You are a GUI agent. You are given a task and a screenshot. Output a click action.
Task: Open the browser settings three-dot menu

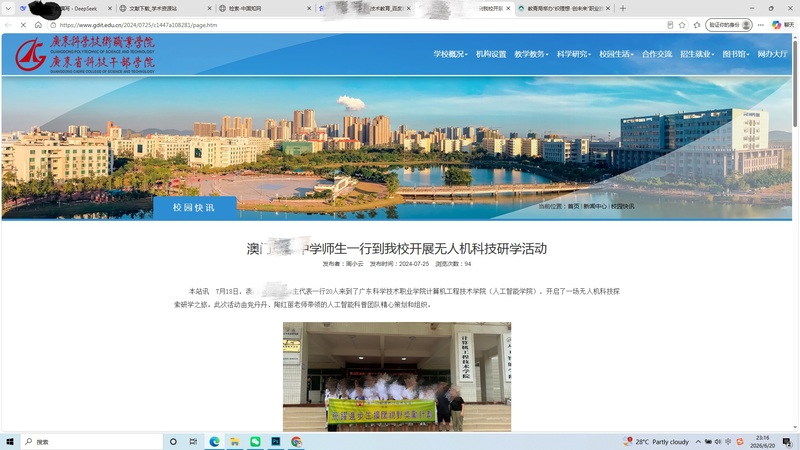pos(761,24)
